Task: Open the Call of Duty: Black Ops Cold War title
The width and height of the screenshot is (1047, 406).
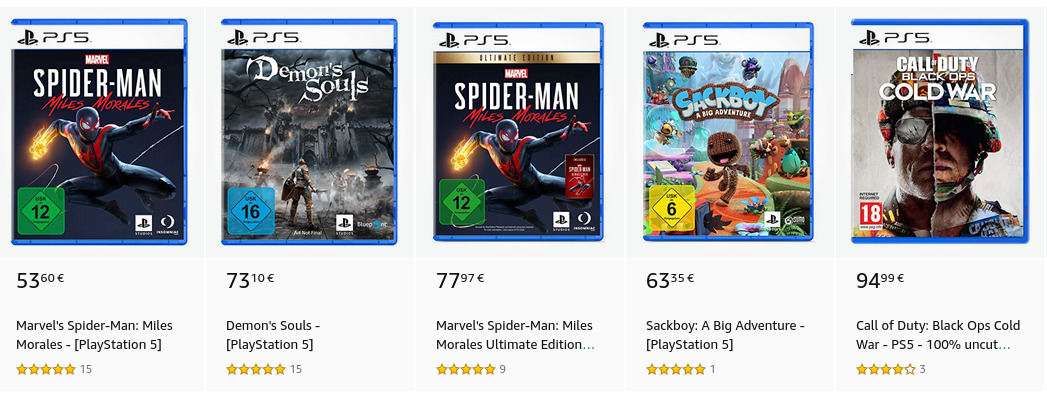Action: [x=937, y=335]
